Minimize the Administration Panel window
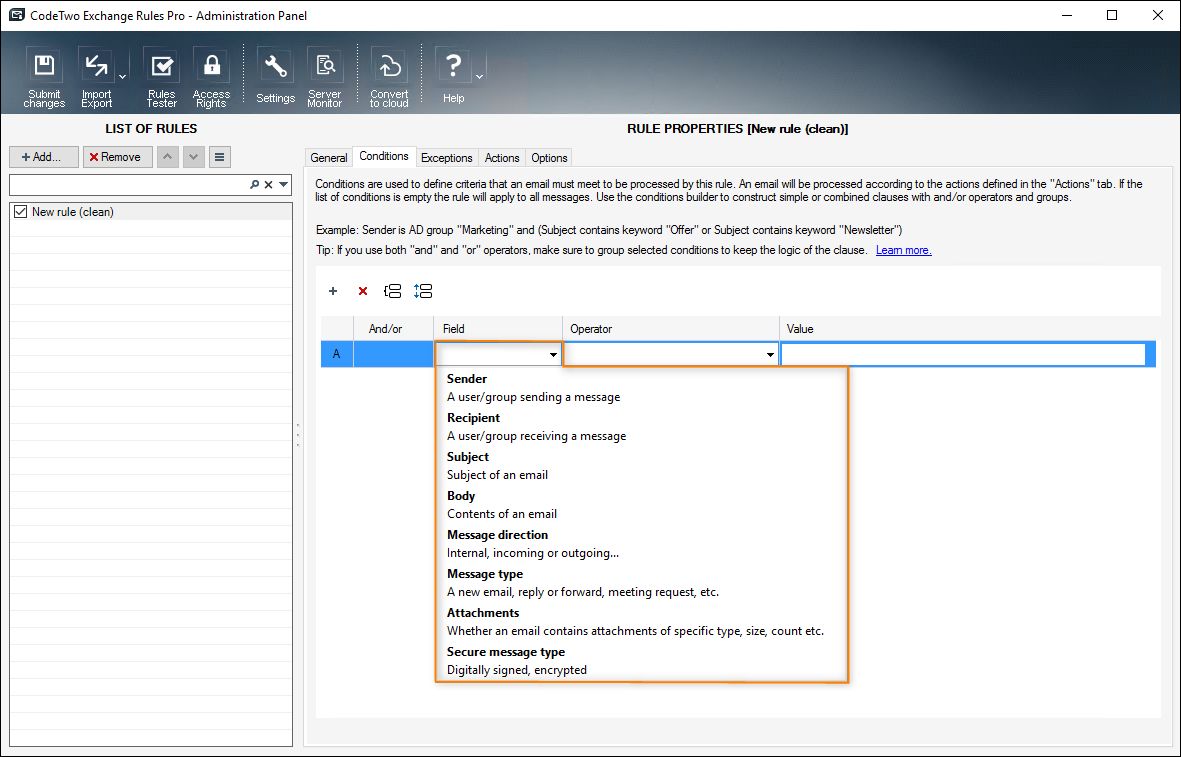This screenshot has height=757, width=1181. click(1067, 15)
